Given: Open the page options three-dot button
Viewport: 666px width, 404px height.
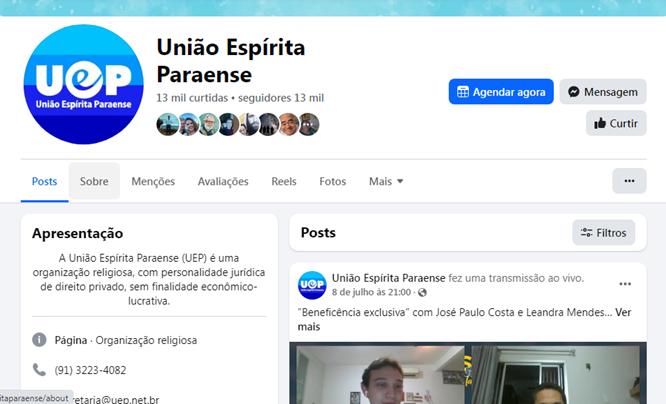Looking at the screenshot, I should [x=629, y=181].
